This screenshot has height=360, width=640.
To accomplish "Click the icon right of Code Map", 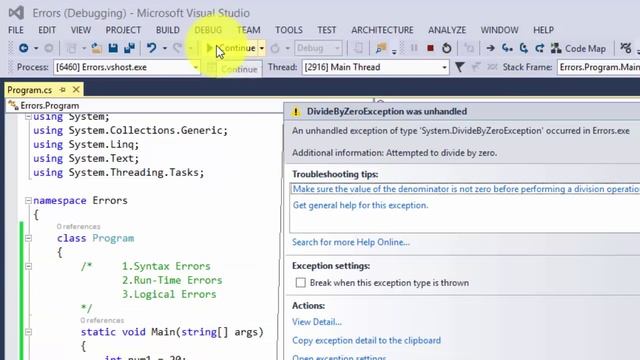I will [626, 48].
